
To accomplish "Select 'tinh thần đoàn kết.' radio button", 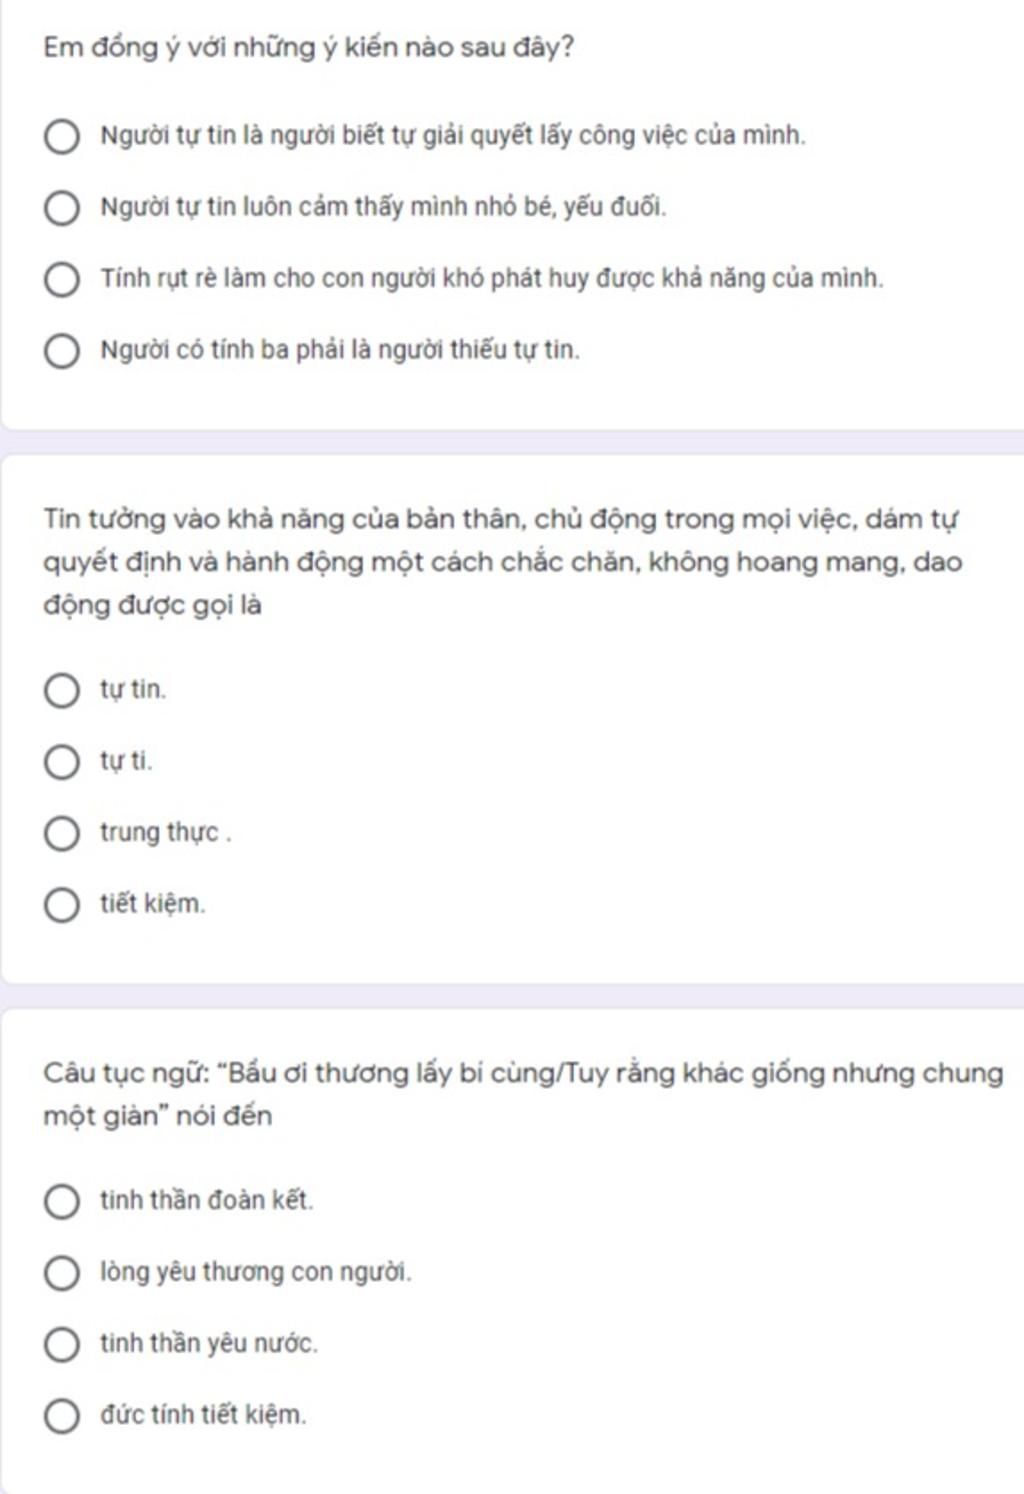I will [x=61, y=1201].
